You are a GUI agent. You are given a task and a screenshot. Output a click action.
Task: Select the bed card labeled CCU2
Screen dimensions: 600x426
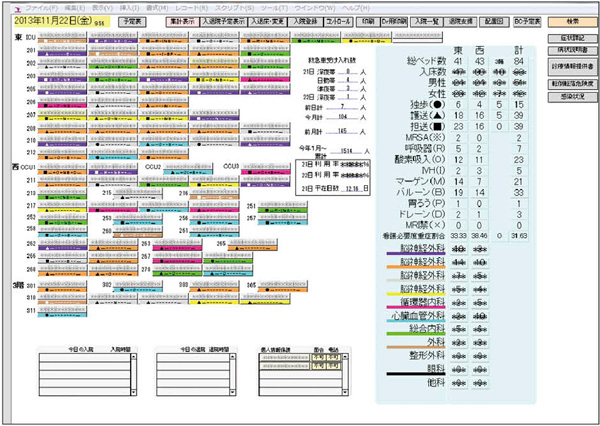point(188,169)
